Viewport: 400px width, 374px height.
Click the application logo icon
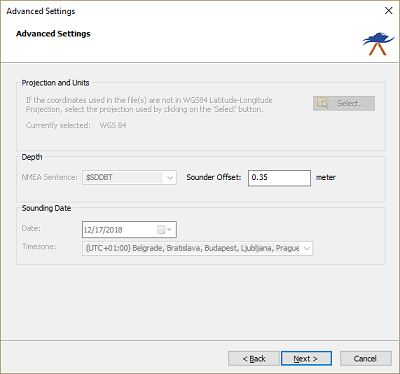(x=378, y=44)
